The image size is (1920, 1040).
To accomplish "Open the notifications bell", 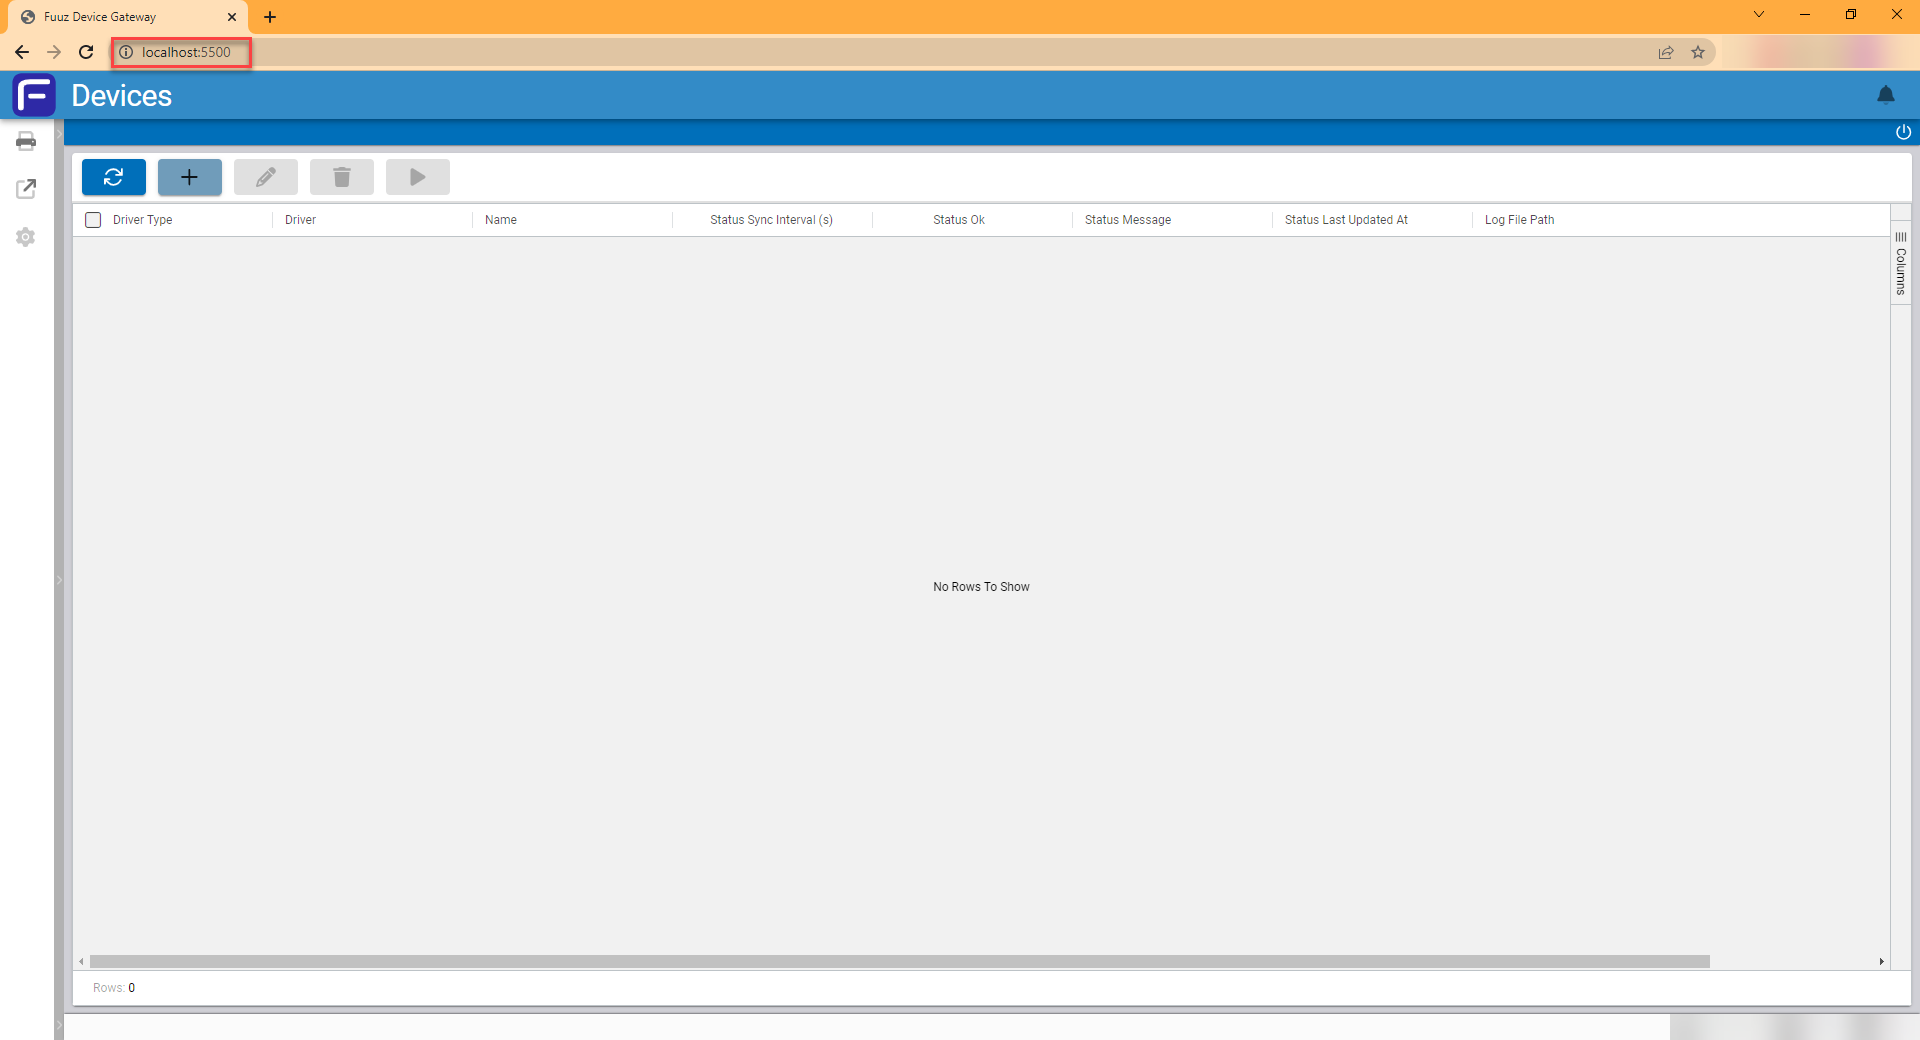I will (1885, 95).
